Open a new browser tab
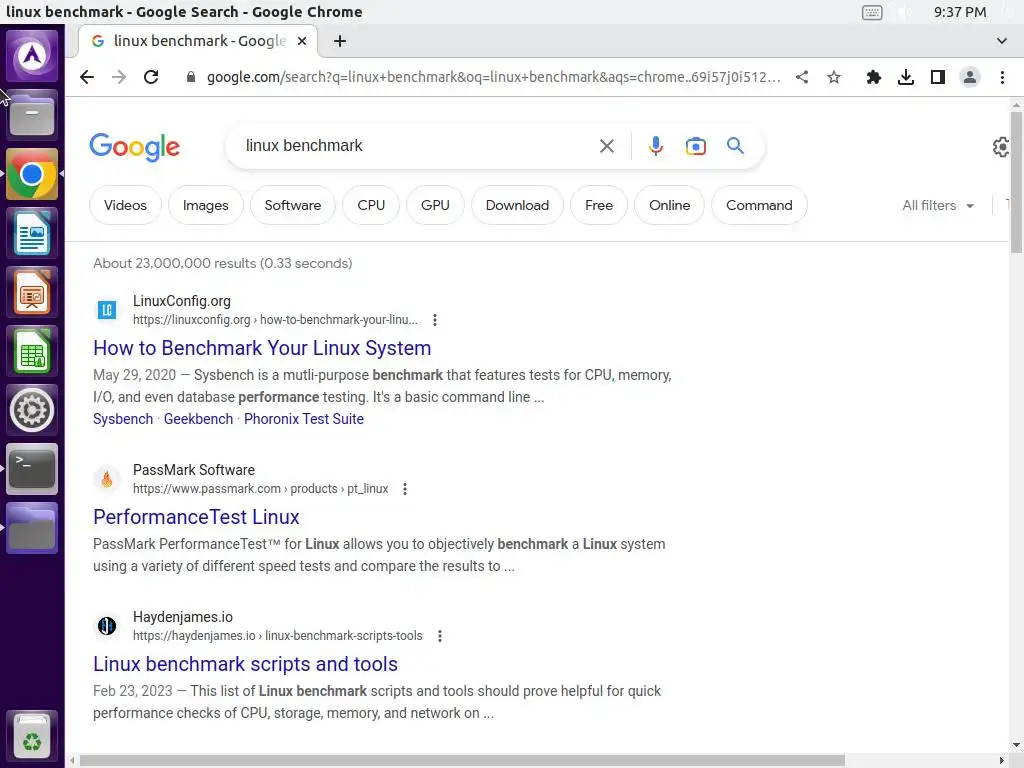Viewport: 1024px width, 768px height. [340, 41]
